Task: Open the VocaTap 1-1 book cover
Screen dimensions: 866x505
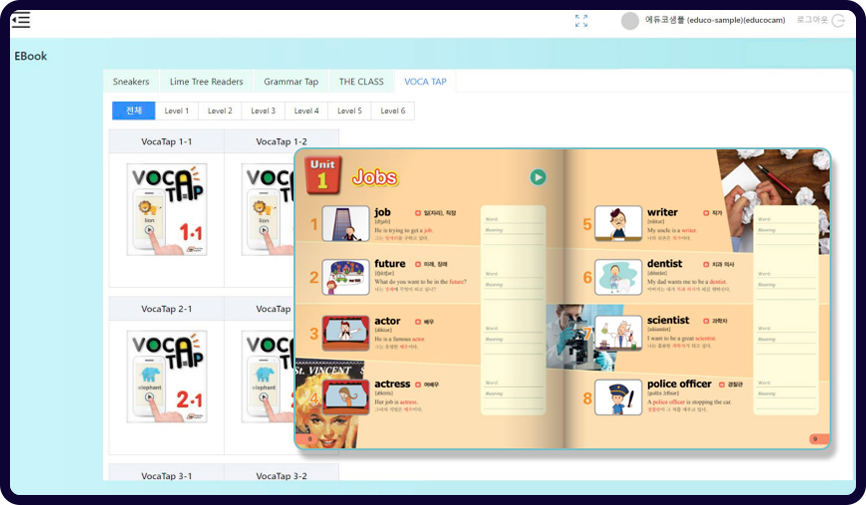Action: click(x=167, y=208)
